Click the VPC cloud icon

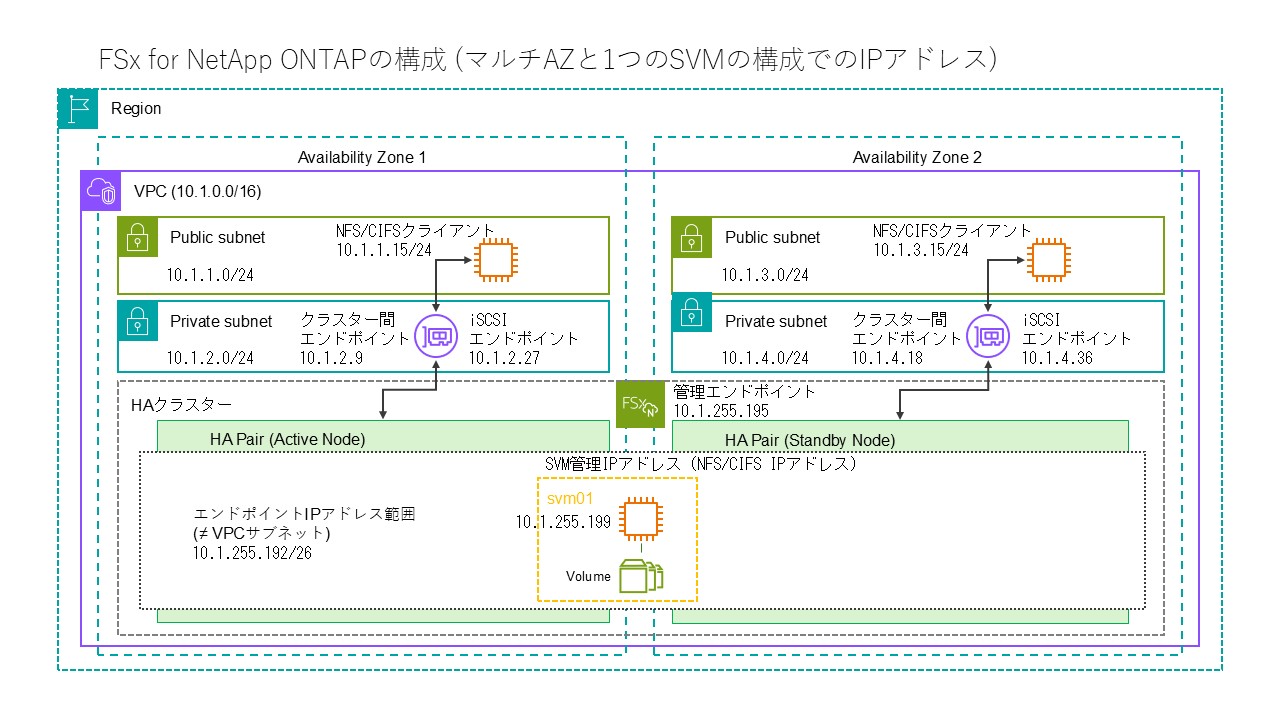tap(100, 190)
